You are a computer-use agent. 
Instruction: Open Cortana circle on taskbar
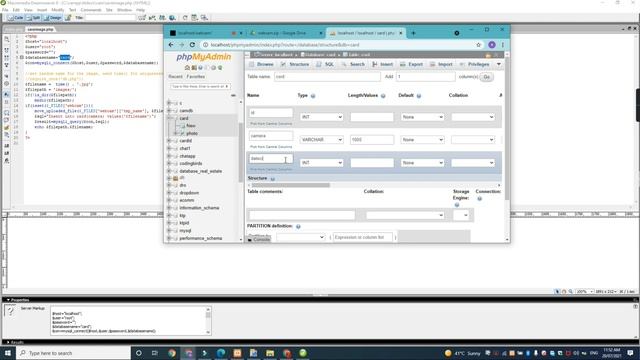pos(138,353)
